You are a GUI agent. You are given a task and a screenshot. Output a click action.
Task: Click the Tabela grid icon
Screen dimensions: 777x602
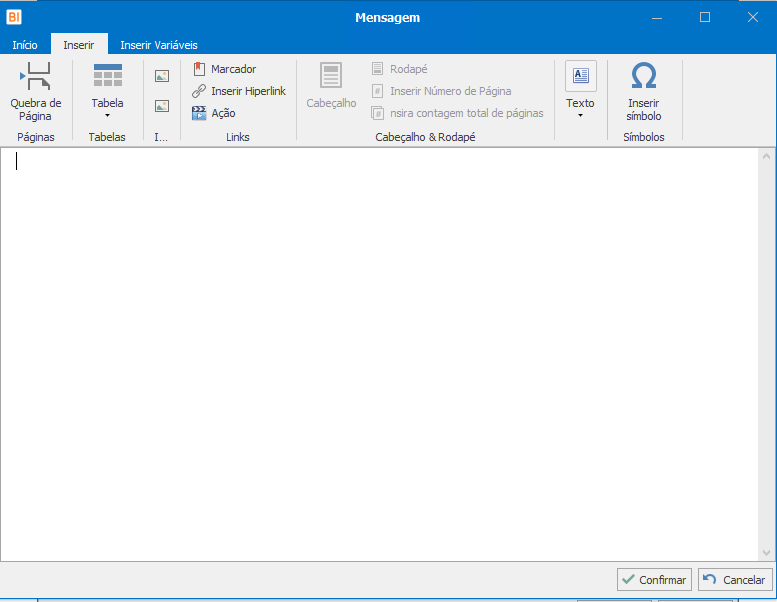[x=108, y=75]
